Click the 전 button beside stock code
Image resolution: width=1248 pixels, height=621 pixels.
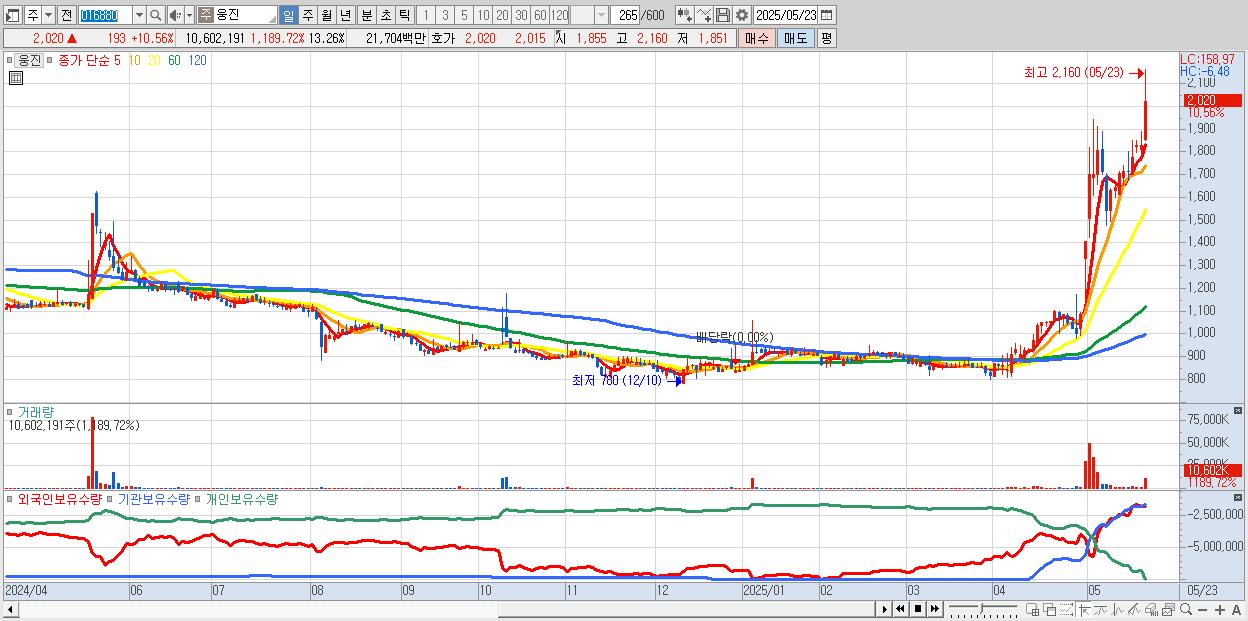pos(66,15)
